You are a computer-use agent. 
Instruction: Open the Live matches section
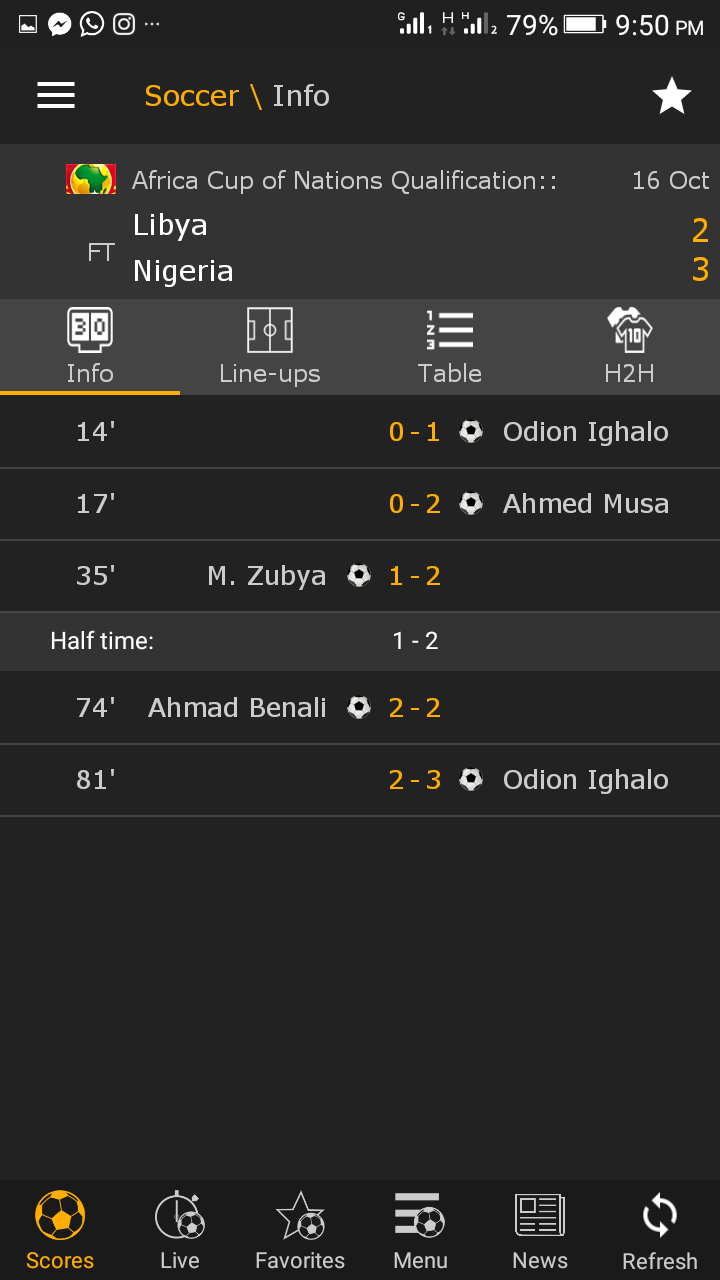click(x=180, y=1230)
